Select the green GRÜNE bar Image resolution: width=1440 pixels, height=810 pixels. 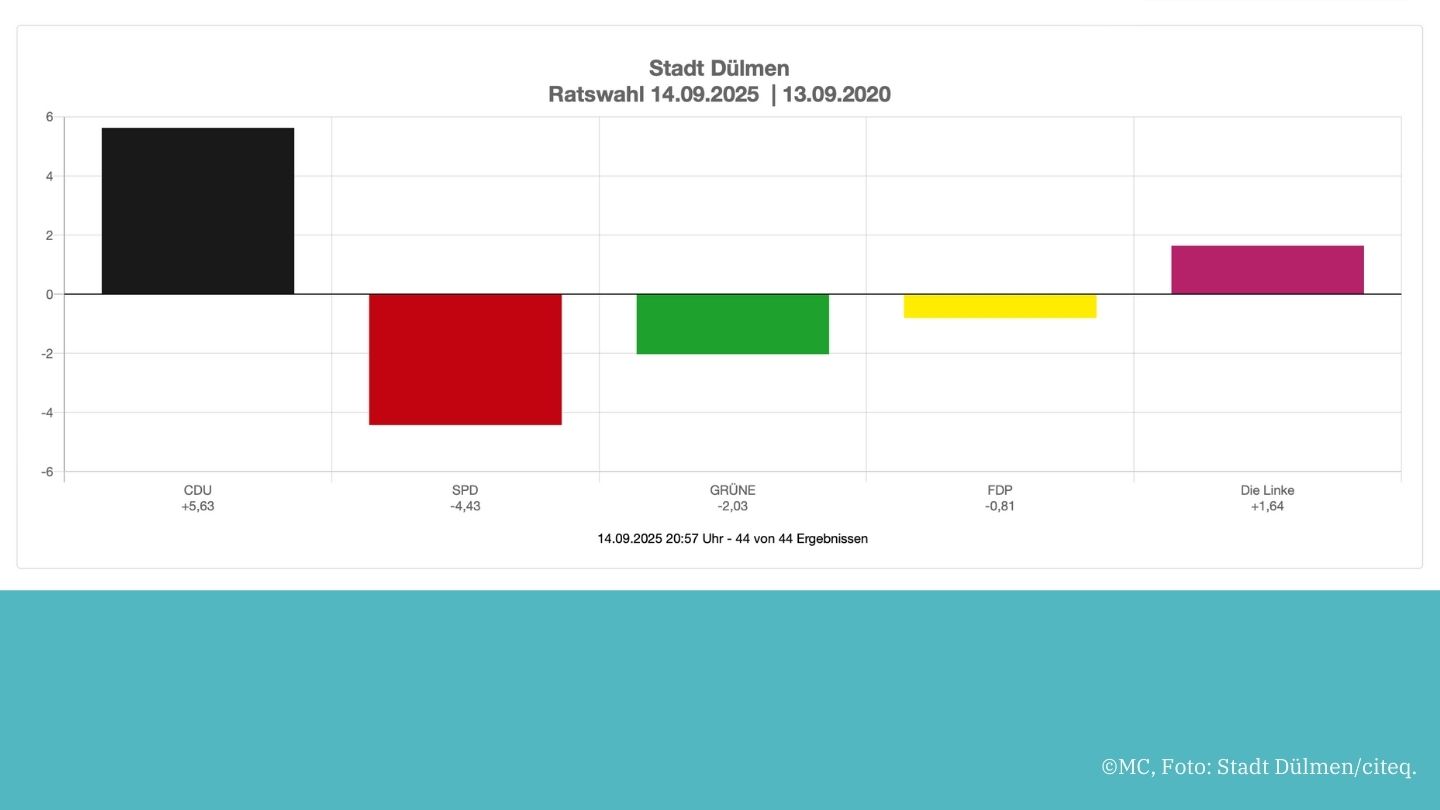(732, 324)
